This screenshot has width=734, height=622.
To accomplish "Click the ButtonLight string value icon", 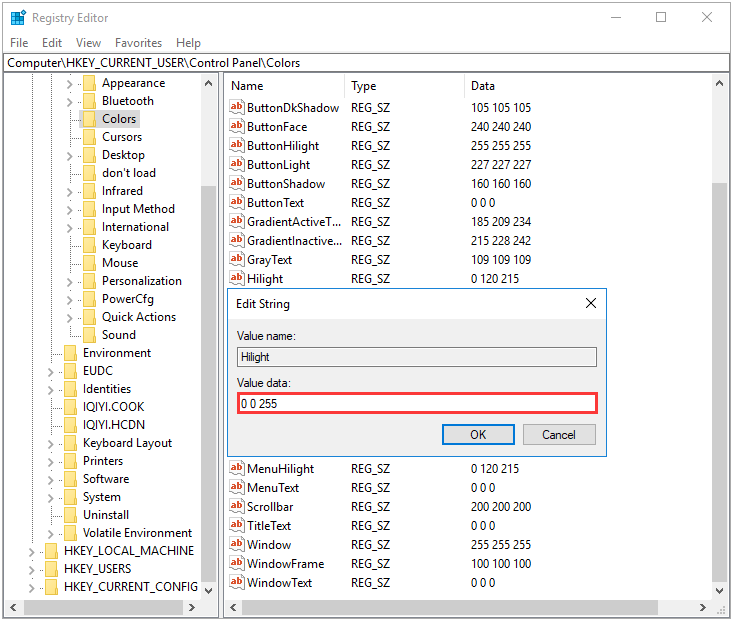I will click(x=237, y=164).
